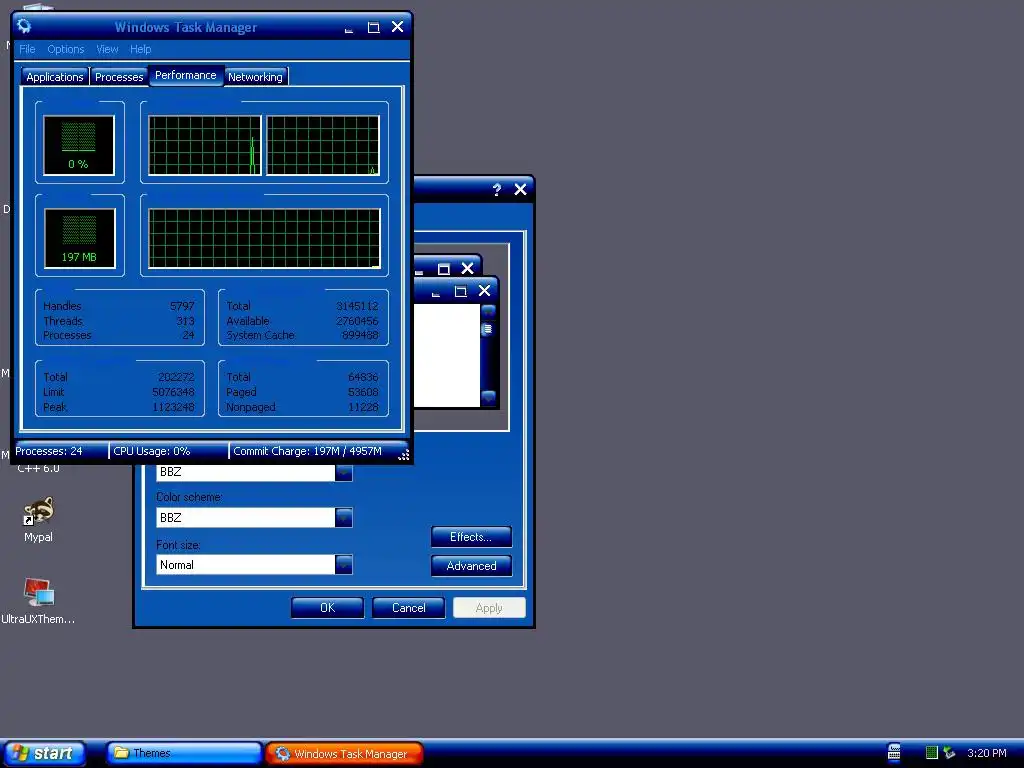This screenshot has width=1024, height=768.
Task: Expand the Font size Normal dropdown
Action: (x=344, y=565)
